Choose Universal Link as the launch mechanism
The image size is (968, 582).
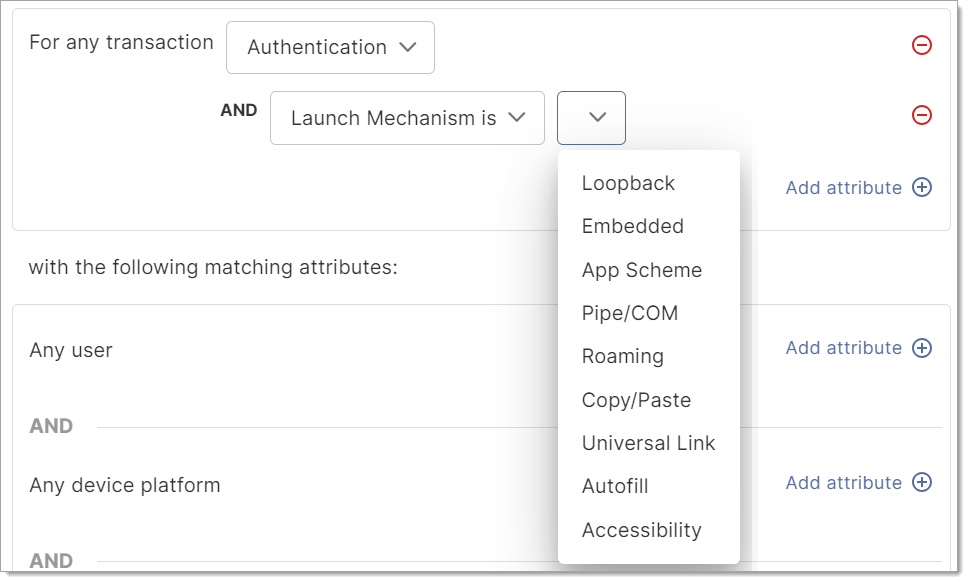[648, 443]
